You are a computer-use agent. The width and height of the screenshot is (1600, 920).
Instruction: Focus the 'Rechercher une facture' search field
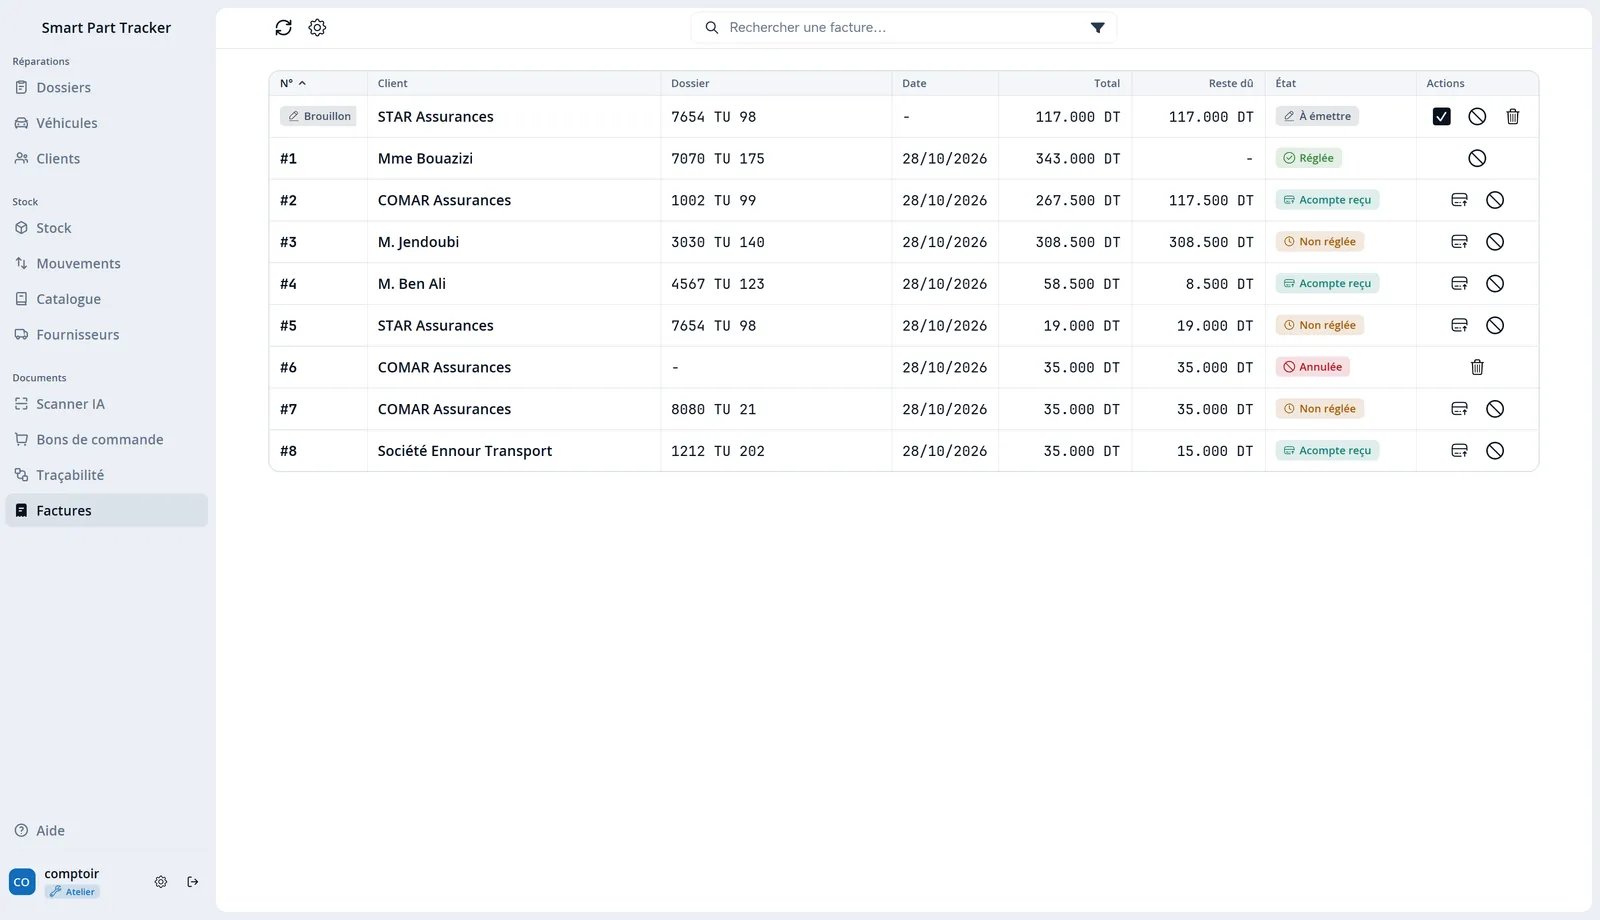(904, 28)
